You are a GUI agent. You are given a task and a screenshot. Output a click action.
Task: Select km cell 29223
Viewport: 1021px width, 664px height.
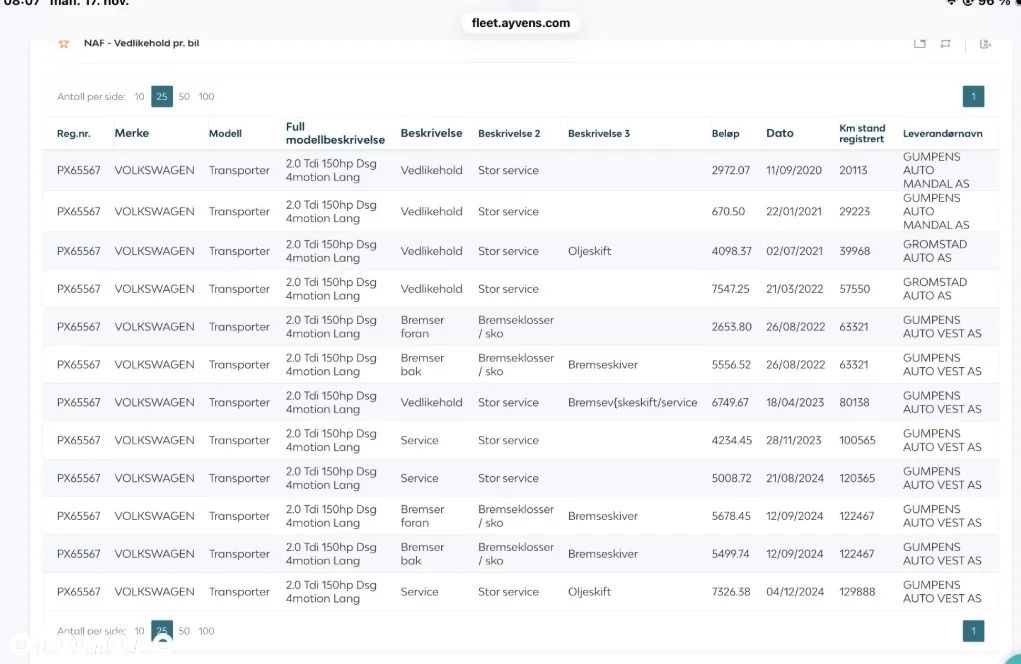coord(854,212)
